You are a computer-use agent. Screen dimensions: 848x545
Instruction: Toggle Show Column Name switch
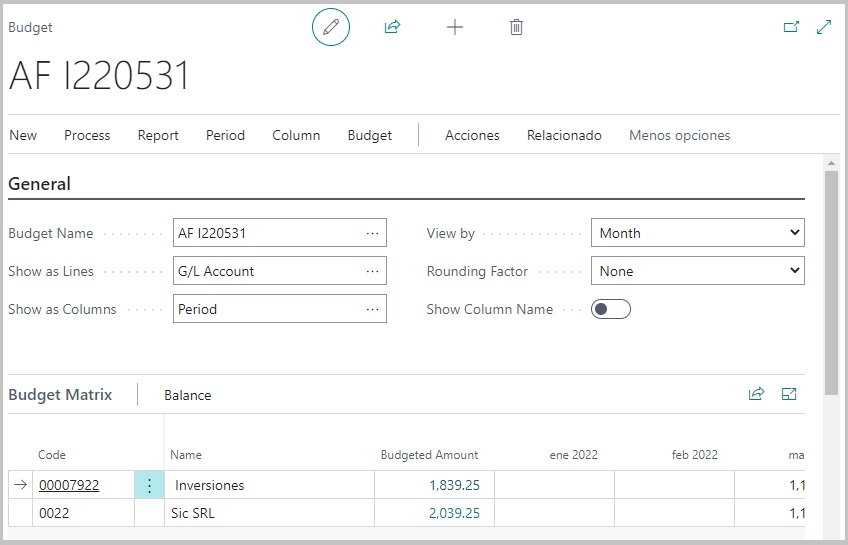pyautogui.click(x=611, y=309)
